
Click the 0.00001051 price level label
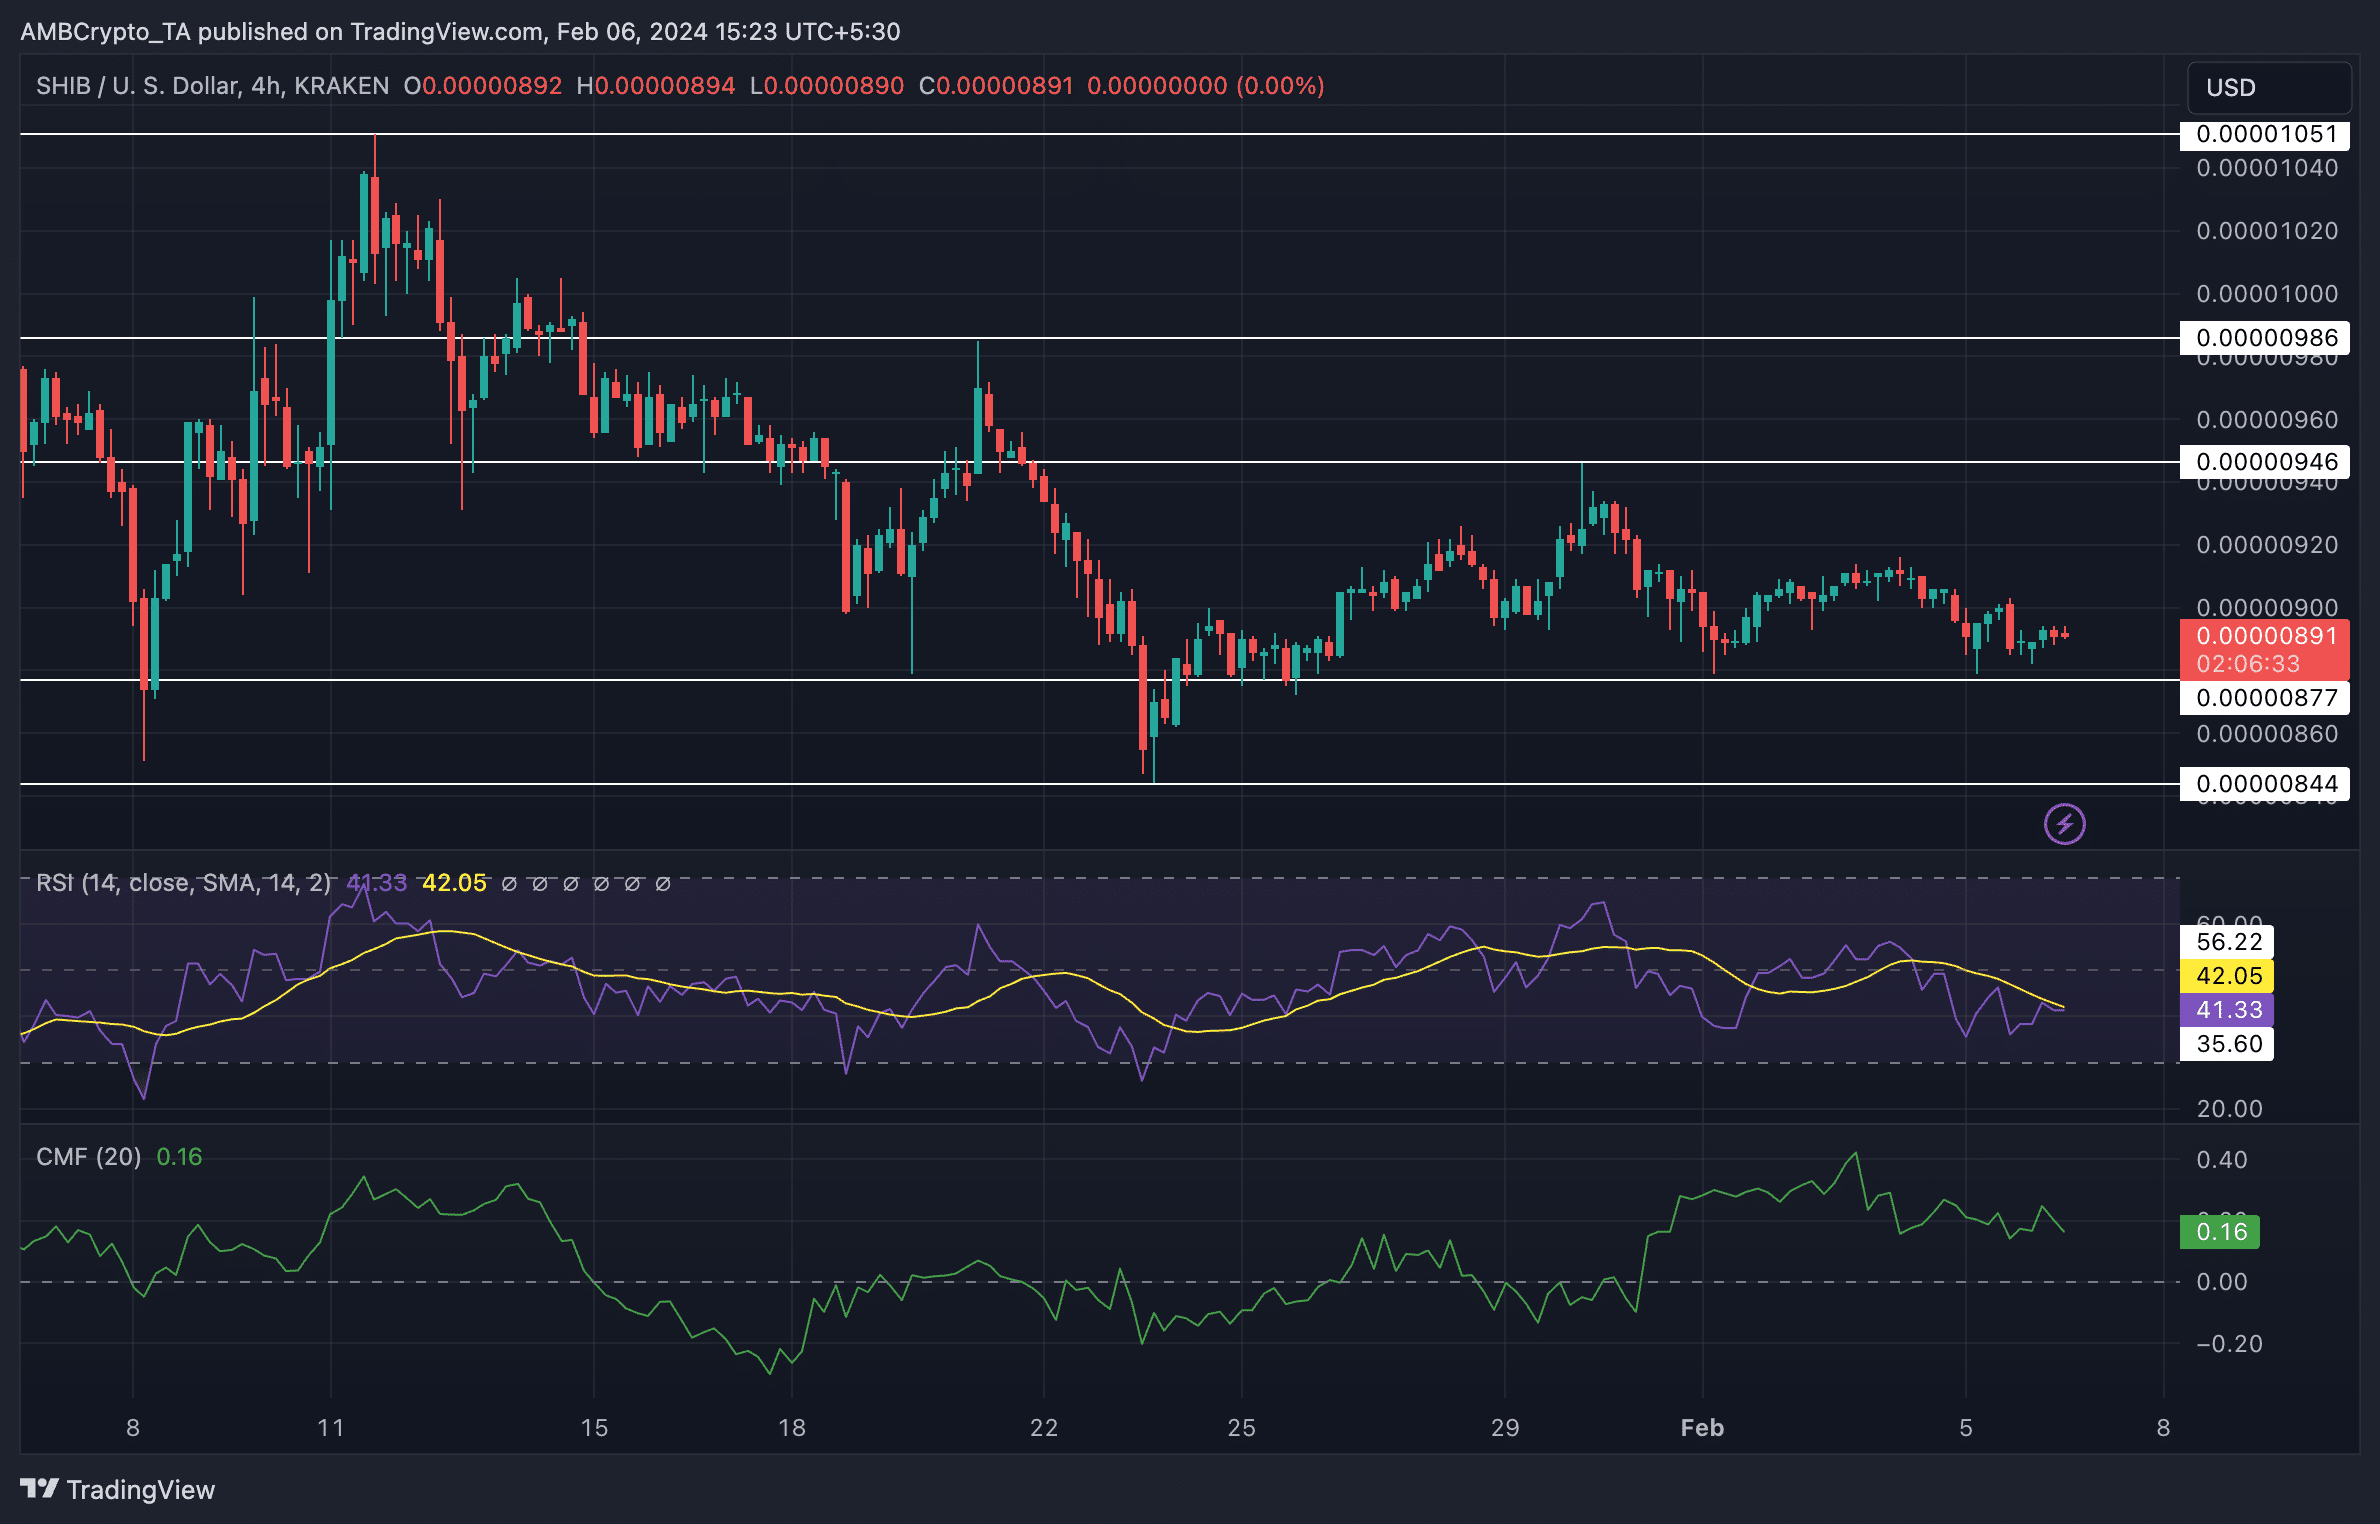tap(2265, 134)
